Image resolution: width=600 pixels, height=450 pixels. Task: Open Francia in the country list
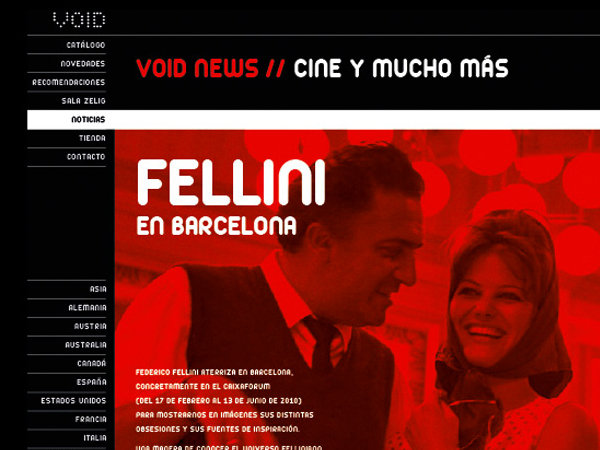pyautogui.click(x=91, y=419)
